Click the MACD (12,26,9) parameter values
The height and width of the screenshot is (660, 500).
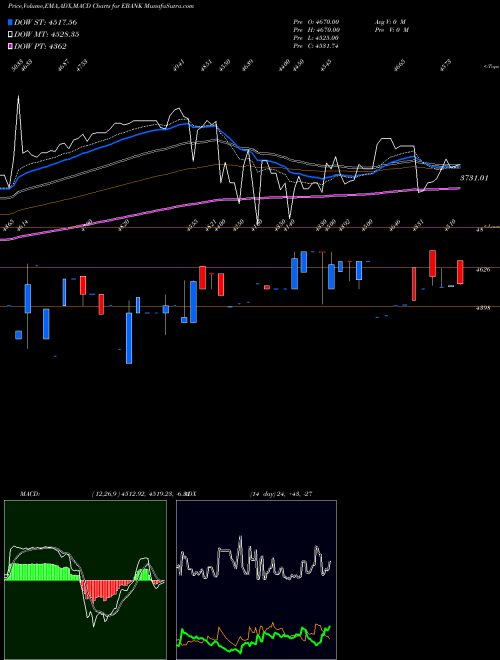click(138, 494)
